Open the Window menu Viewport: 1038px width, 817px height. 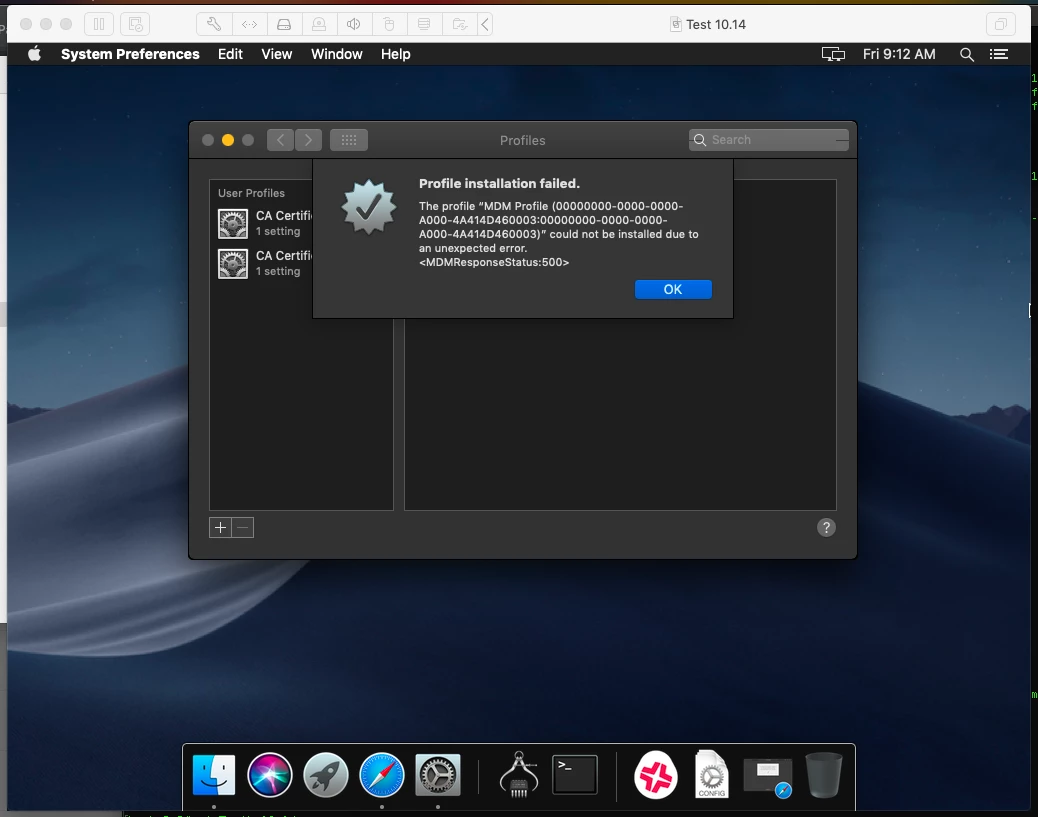pyautogui.click(x=337, y=54)
